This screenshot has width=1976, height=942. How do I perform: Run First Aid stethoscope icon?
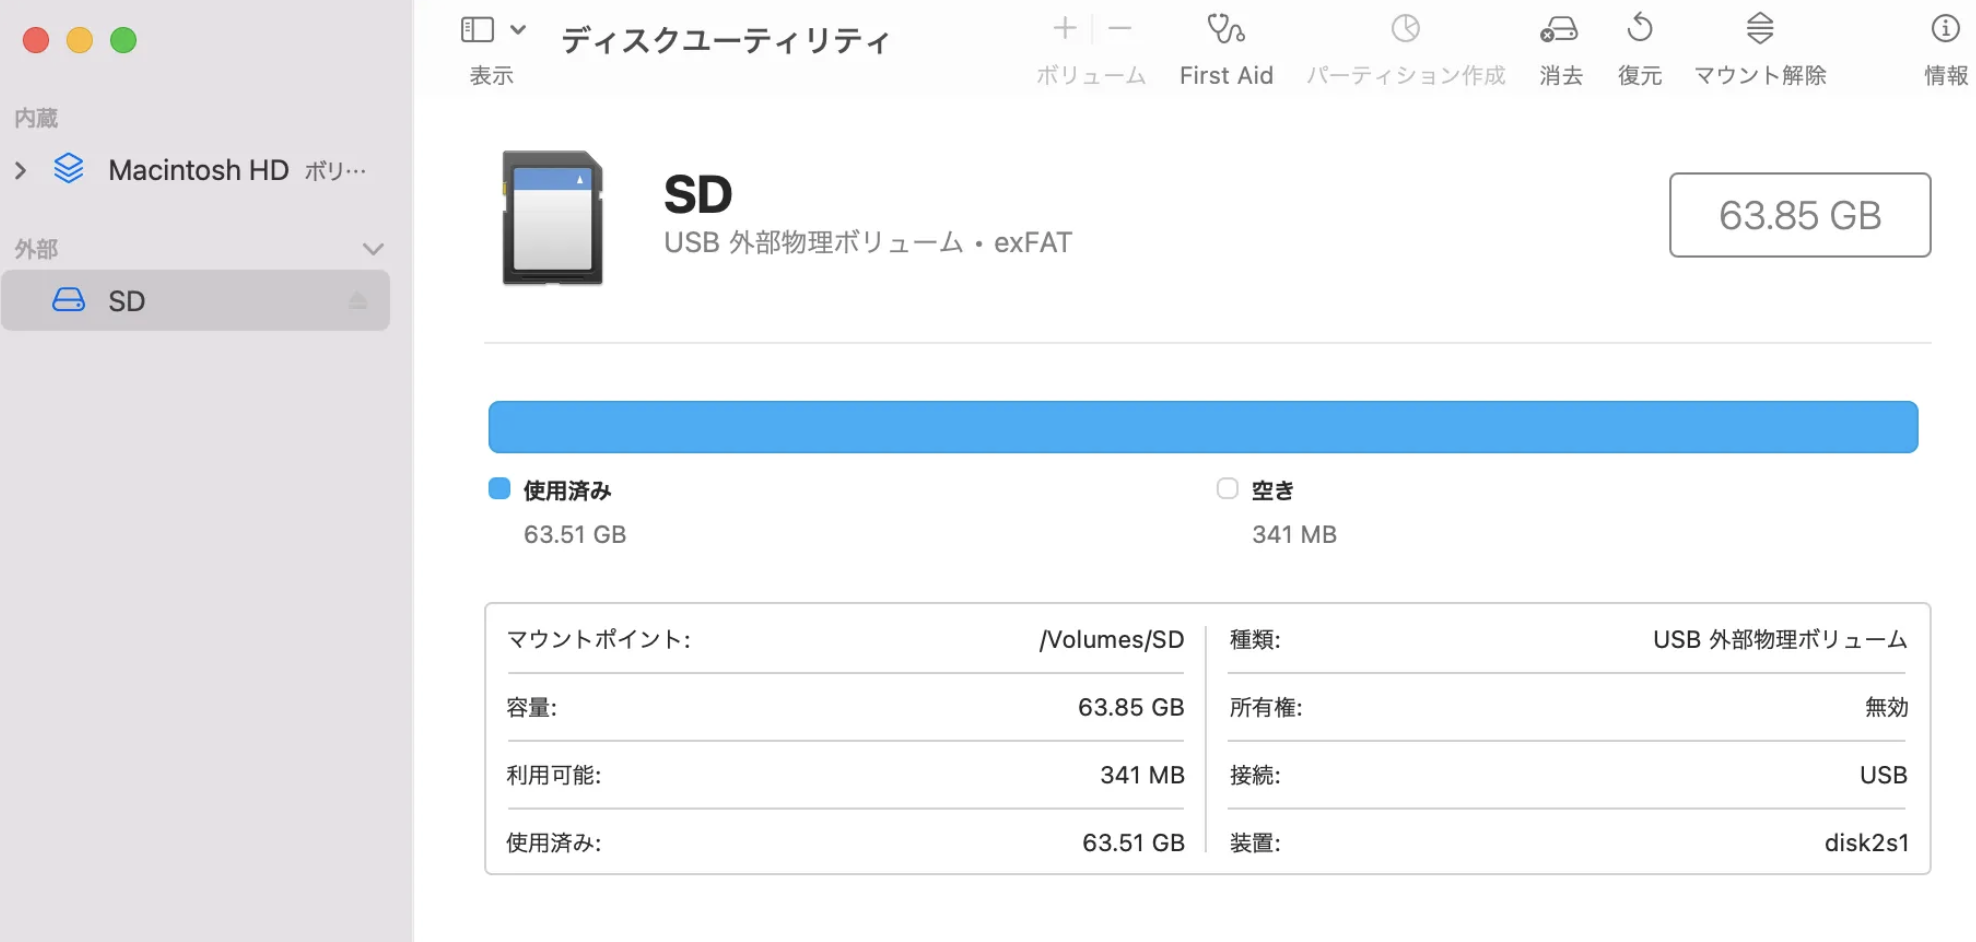tap(1226, 28)
